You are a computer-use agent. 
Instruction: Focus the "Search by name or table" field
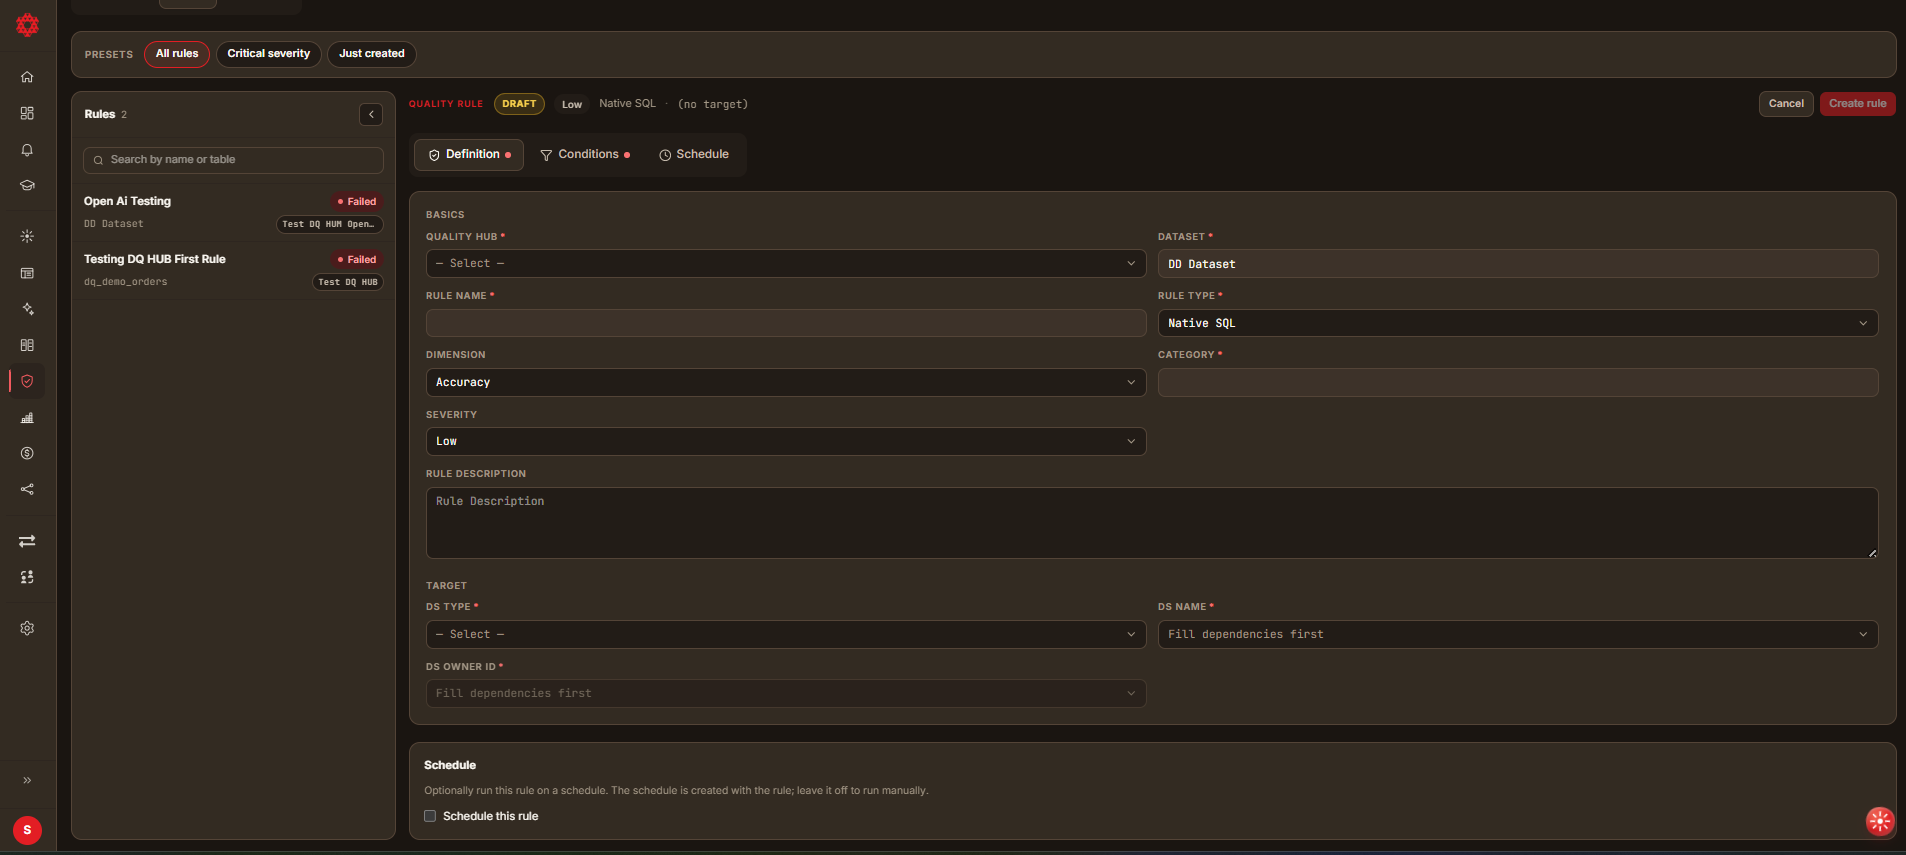coord(234,160)
